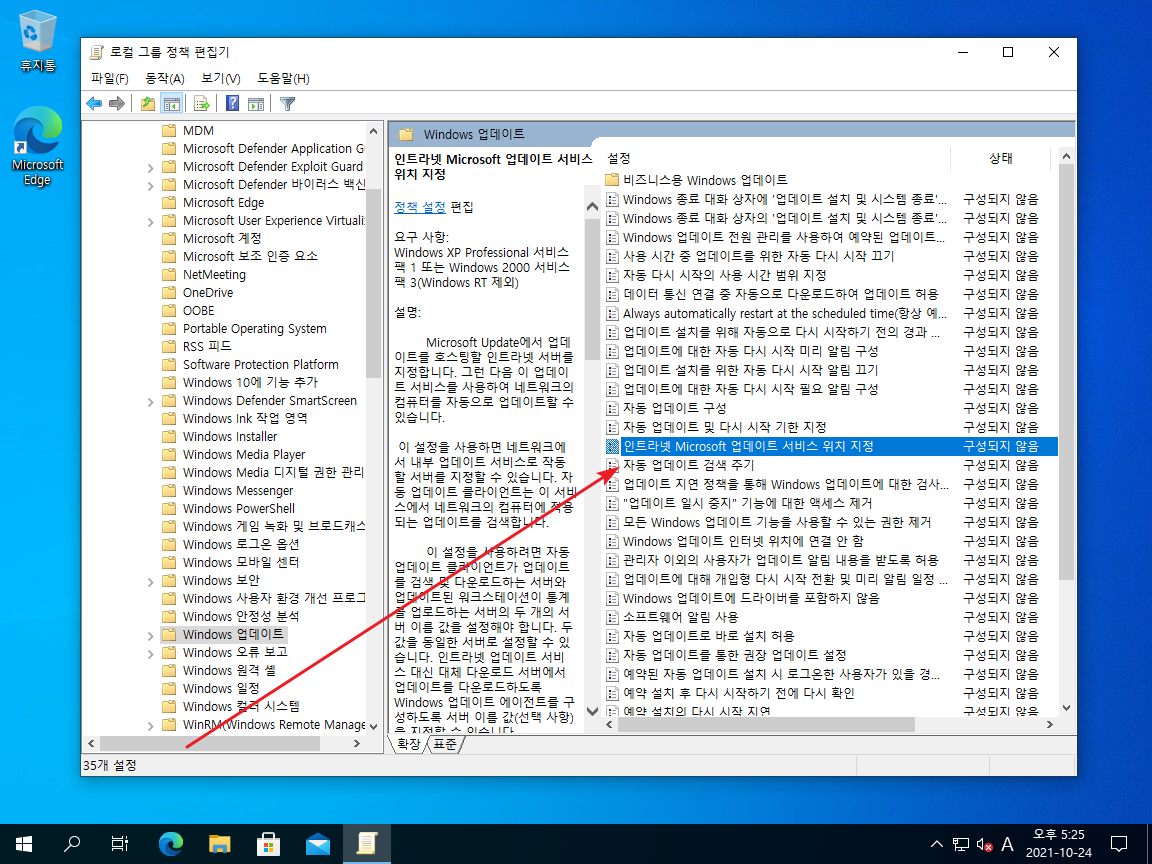Image resolution: width=1152 pixels, height=864 pixels.
Task: Expand the Windows 오류 보고 tree node
Action: [x=151, y=653]
